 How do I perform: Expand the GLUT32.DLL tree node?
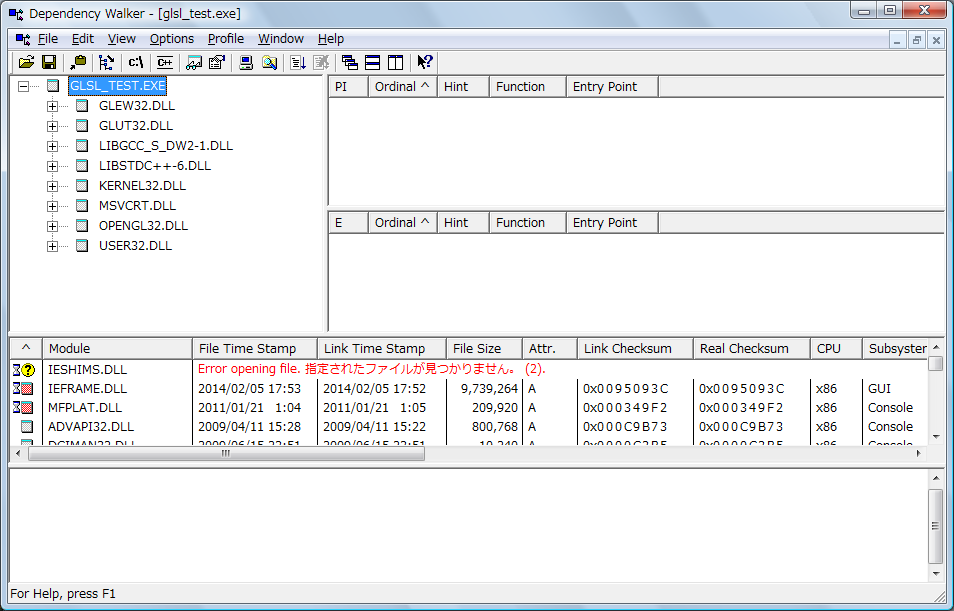point(52,127)
